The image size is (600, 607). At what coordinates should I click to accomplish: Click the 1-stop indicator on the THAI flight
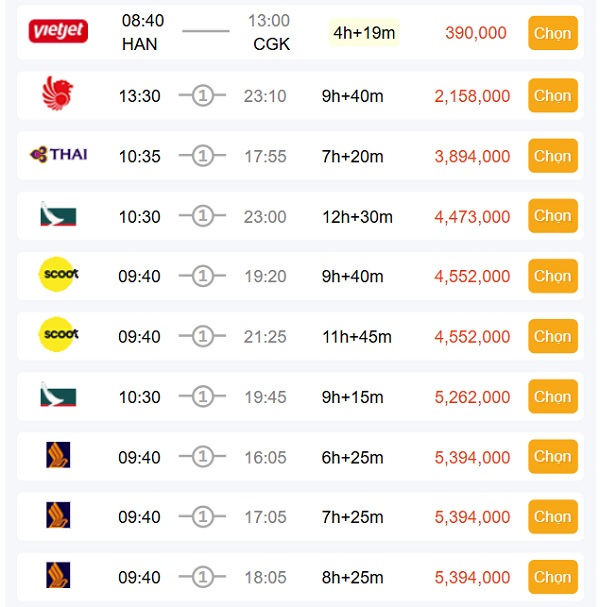(203, 156)
